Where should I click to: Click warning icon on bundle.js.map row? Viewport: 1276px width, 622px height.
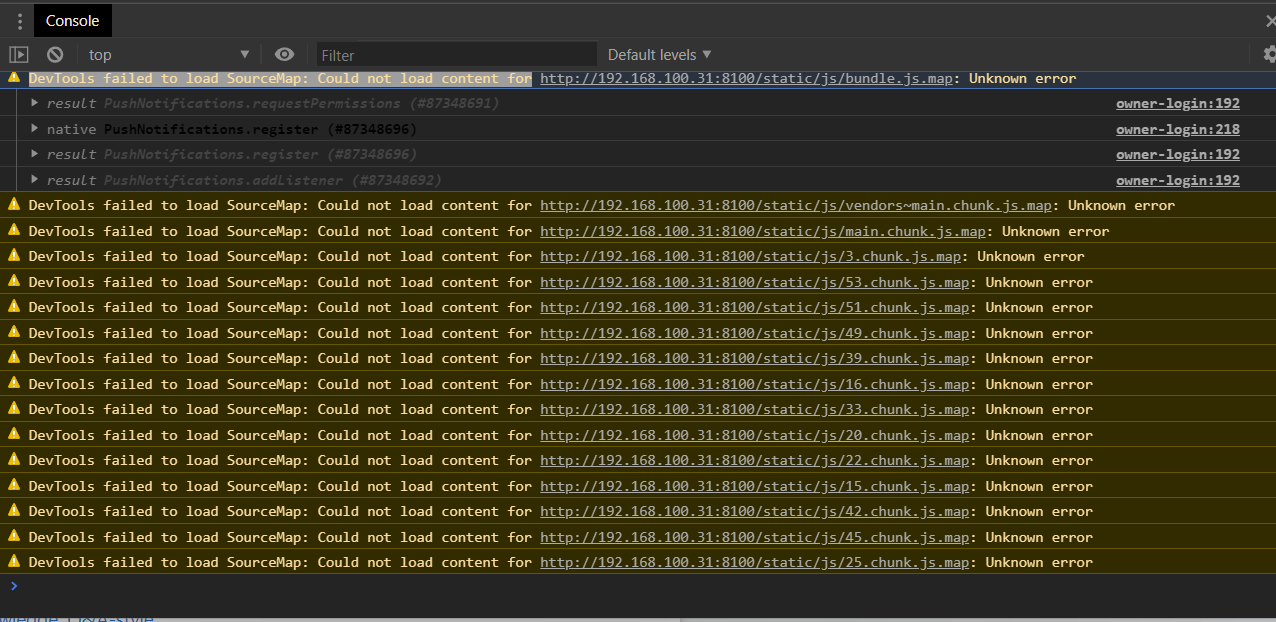(14, 77)
